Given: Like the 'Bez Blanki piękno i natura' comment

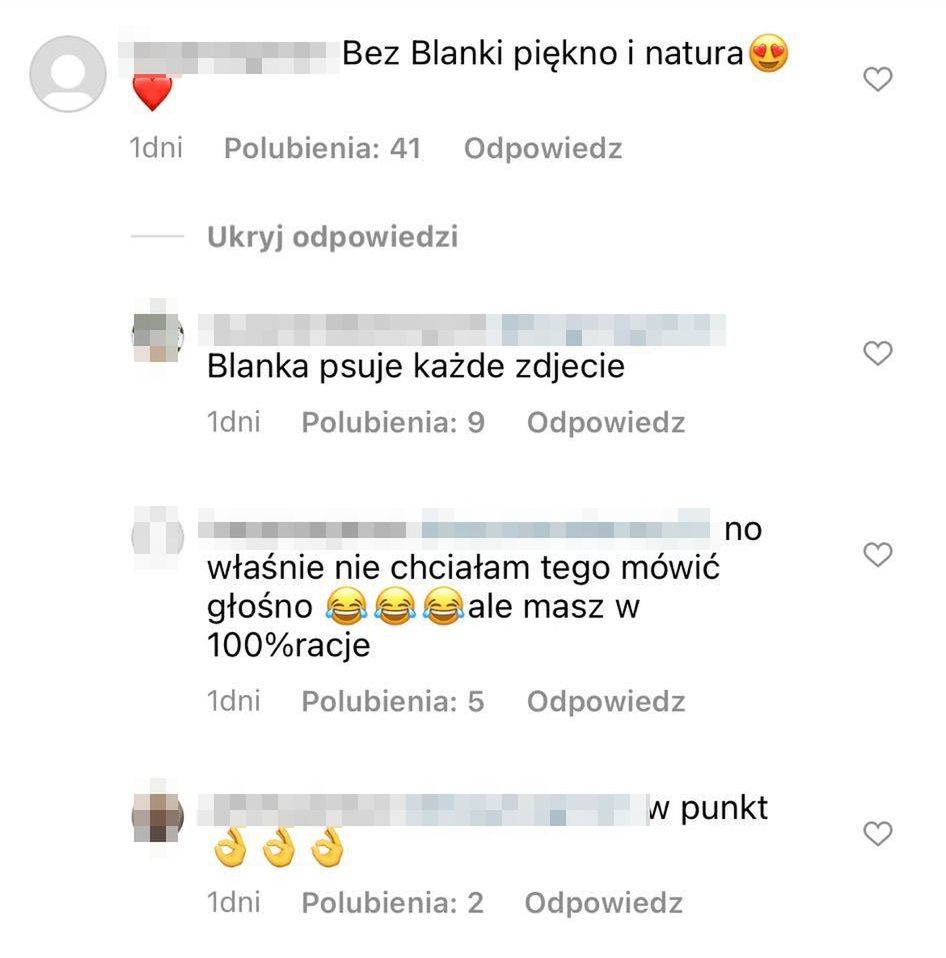Looking at the screenshot, I should pyautogui.click(x=878, y=79).
